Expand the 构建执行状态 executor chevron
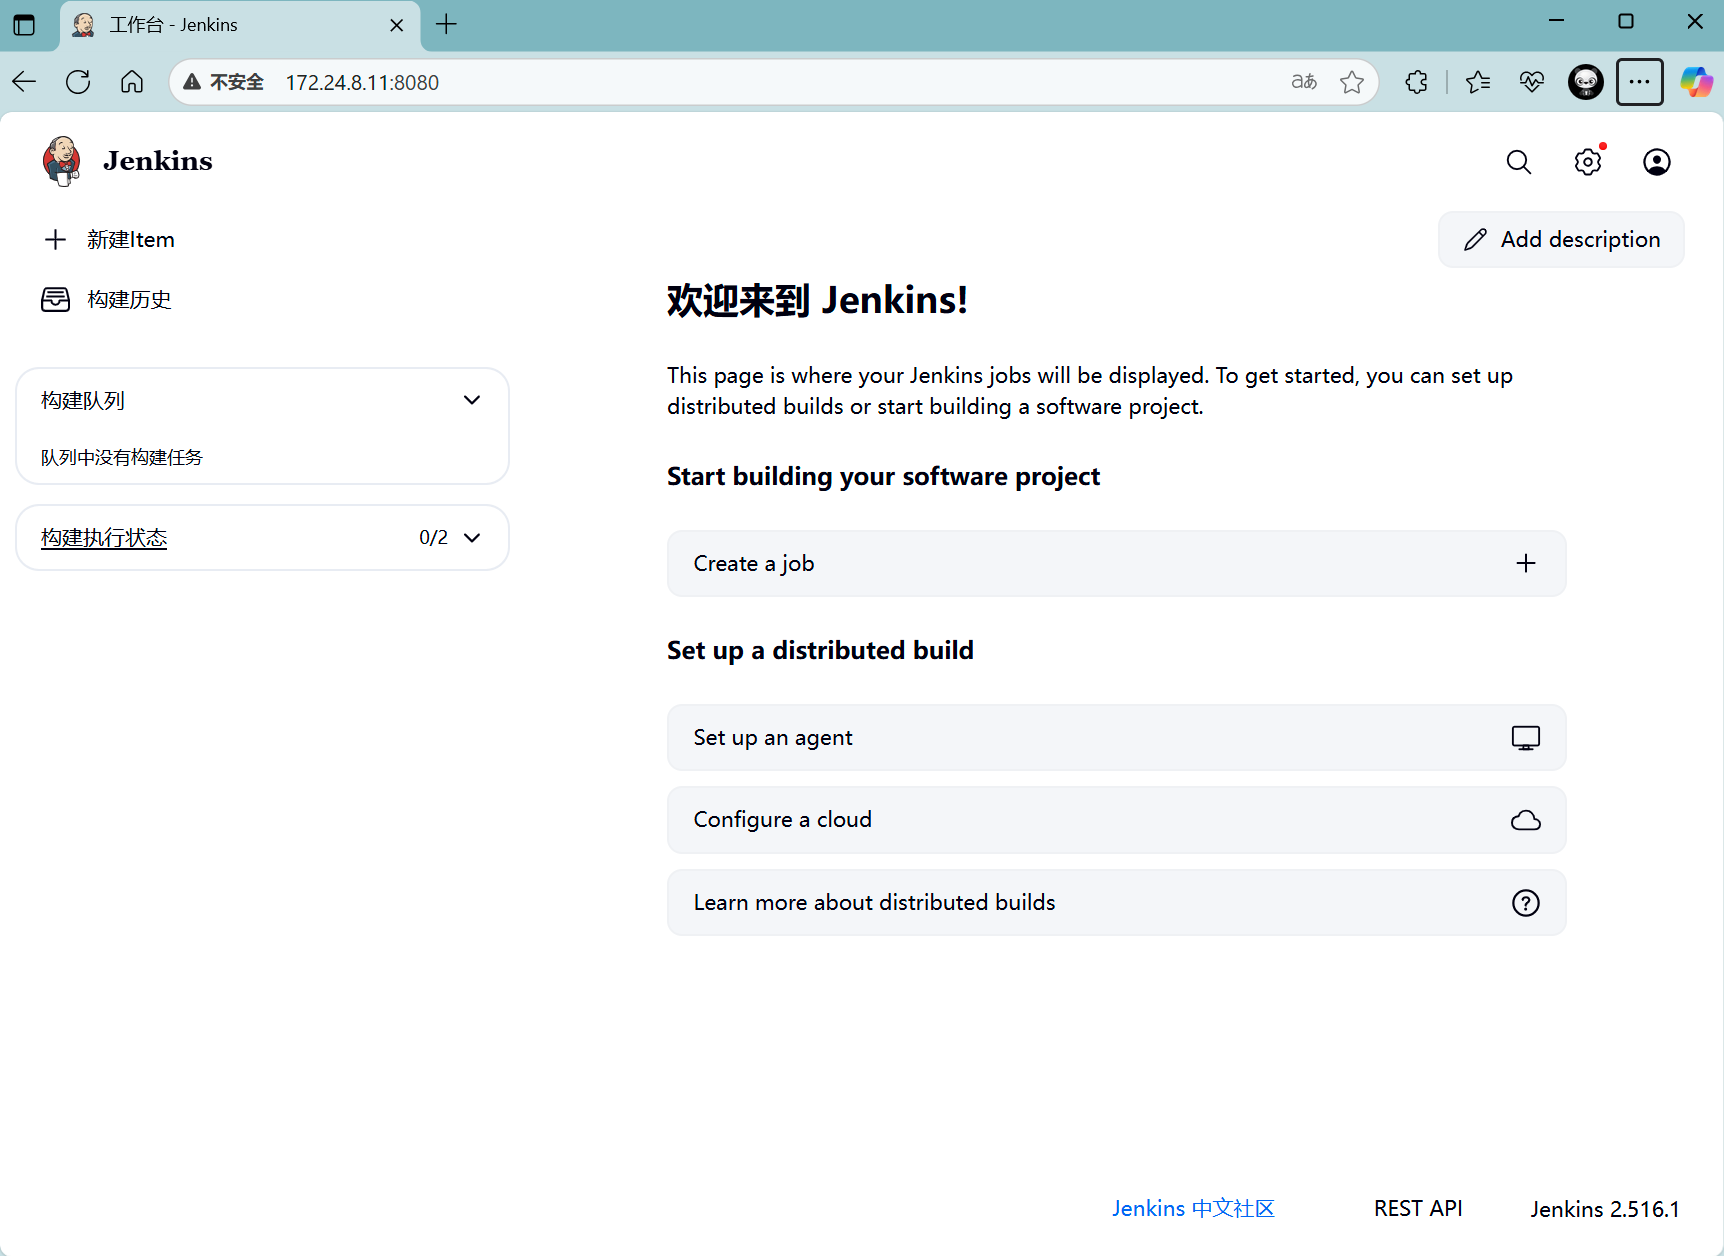 click(472, 538)
